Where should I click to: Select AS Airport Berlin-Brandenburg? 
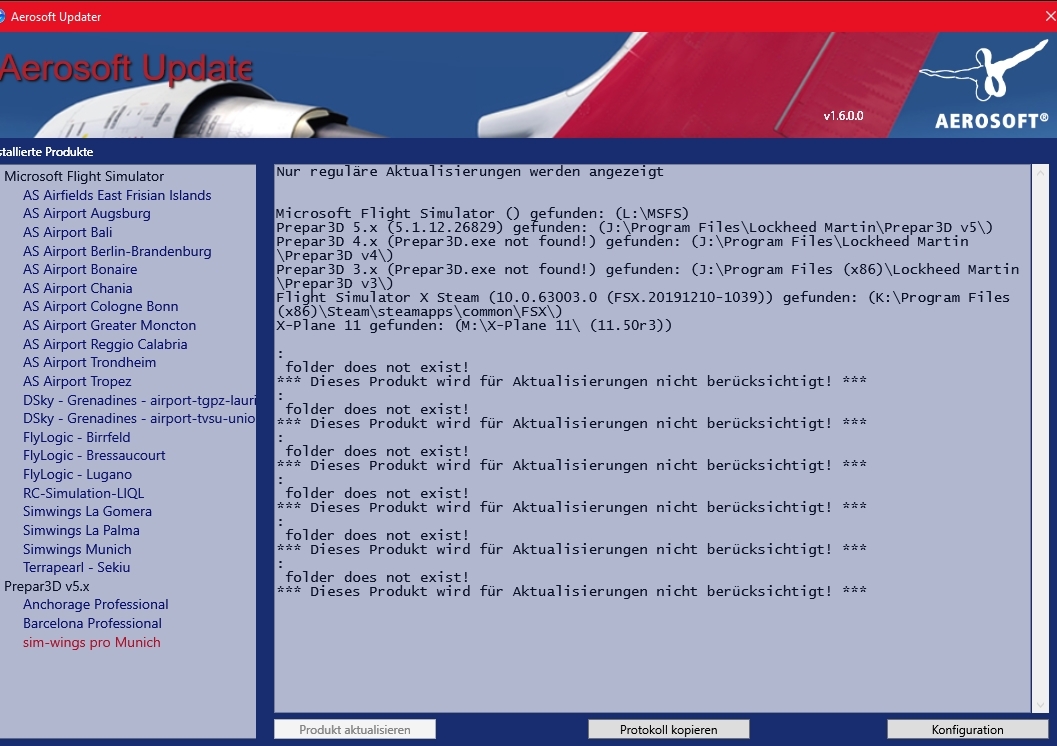[x=117, y=251]
